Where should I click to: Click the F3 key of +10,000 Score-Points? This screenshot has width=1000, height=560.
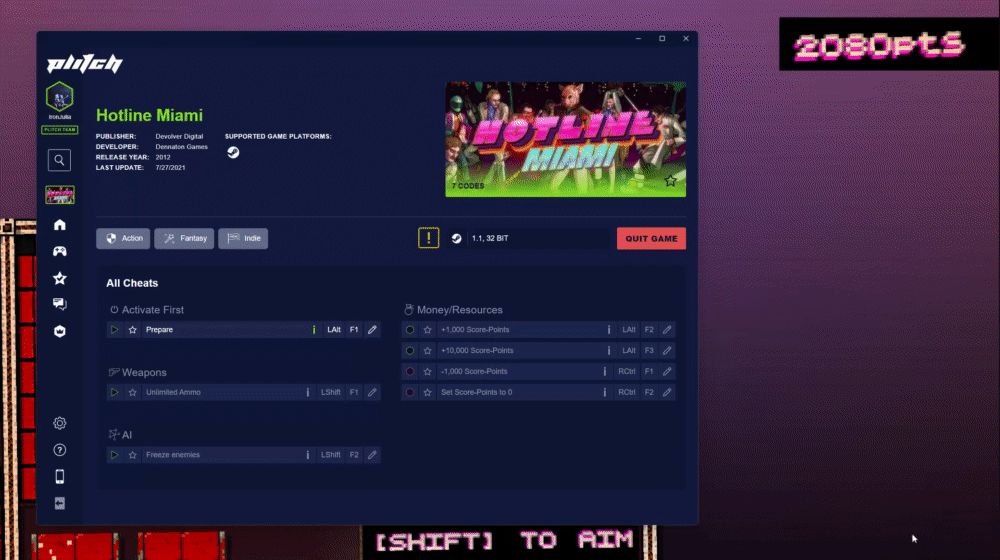click(x=649, y=351)
